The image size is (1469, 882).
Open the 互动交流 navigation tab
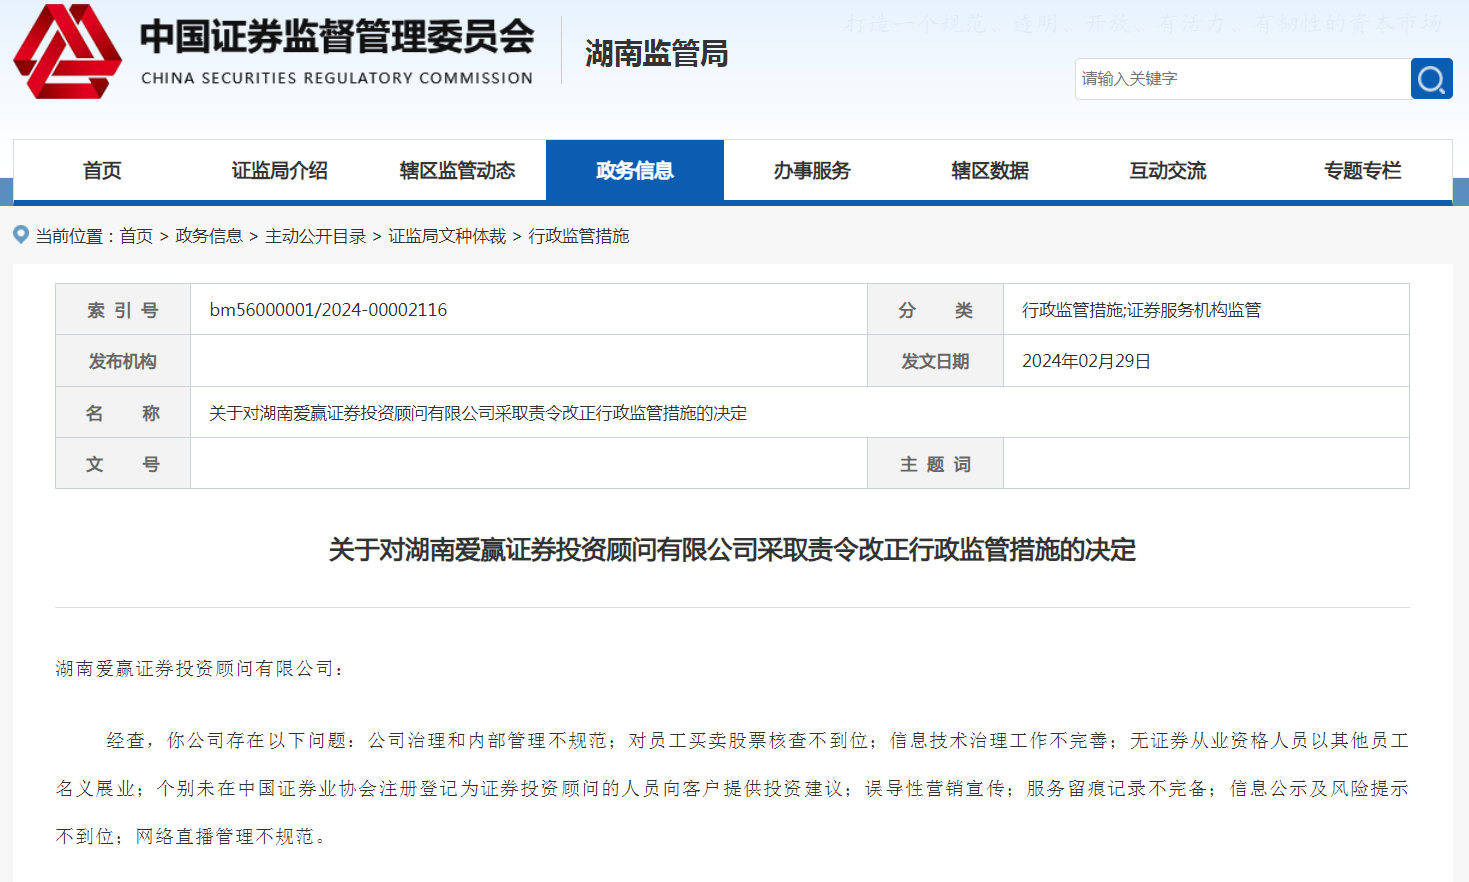click(x=1167, y=171)
